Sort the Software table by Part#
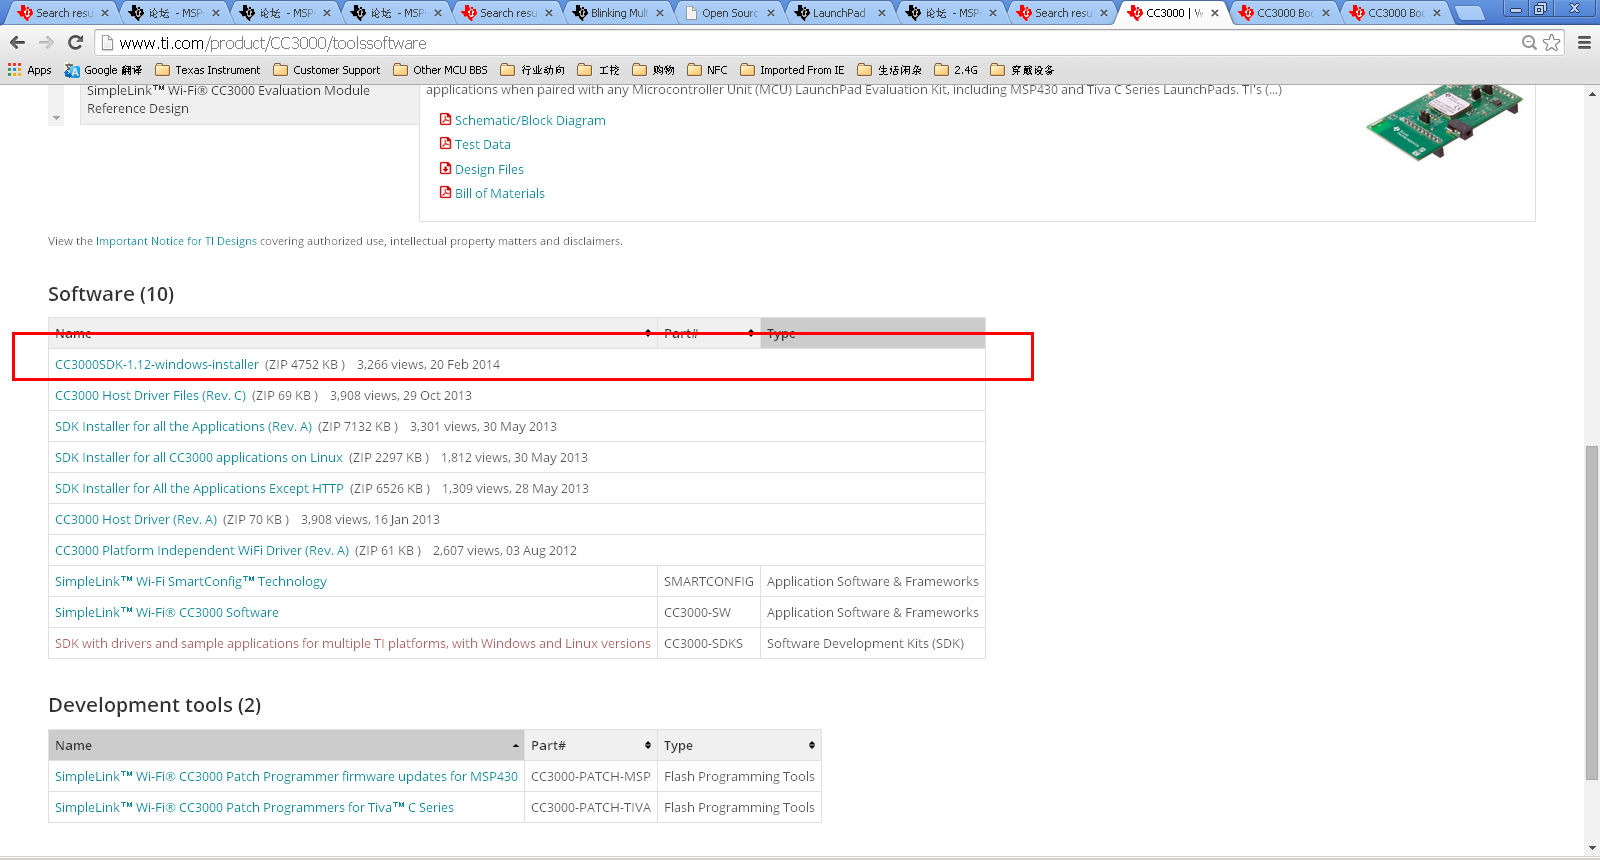 click(x=709, y=333)
